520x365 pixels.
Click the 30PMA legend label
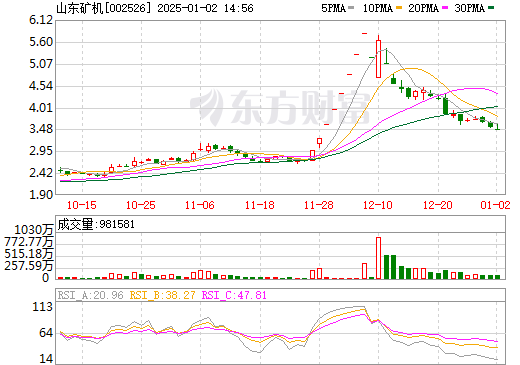[469, 8]
